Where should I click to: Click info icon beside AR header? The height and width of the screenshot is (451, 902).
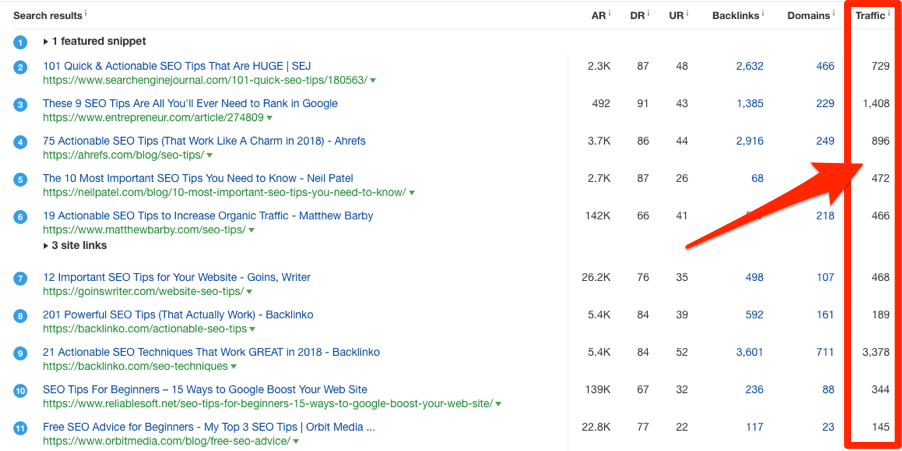[609, 14]
